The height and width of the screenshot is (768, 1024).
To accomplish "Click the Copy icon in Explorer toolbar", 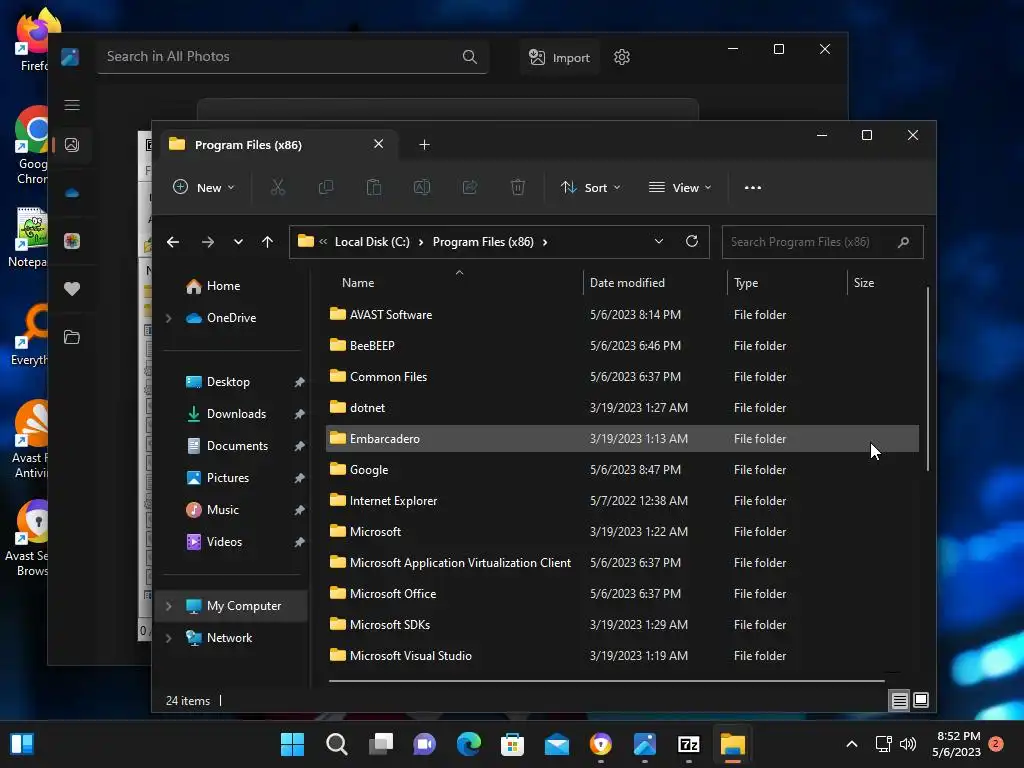I will point(325,187).
